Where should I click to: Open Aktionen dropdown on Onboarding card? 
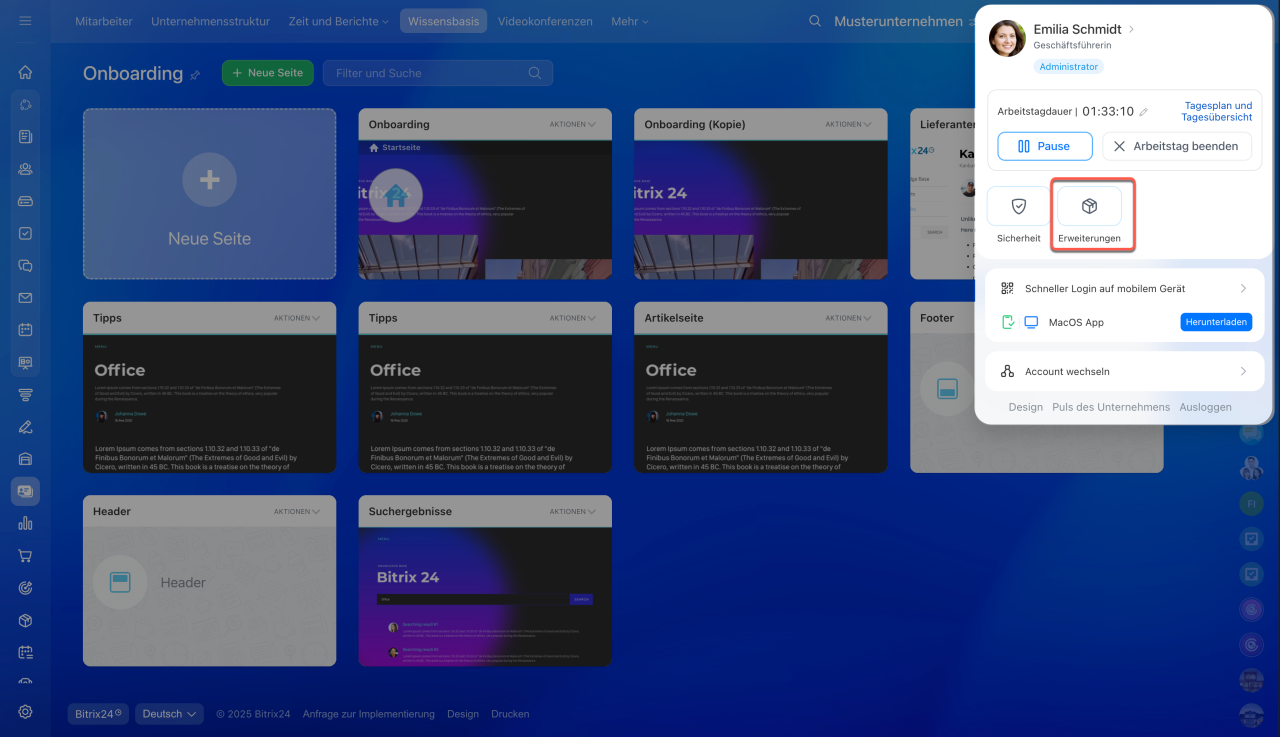pos(573,125)
